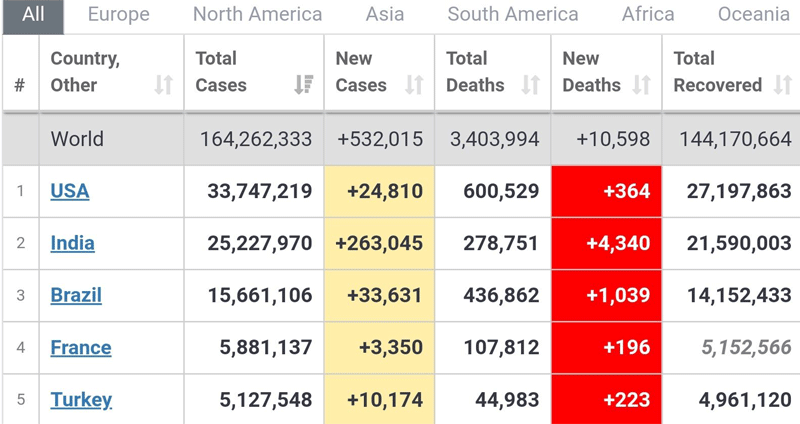Image resolution: width=800 pixels, height=424 pixels.
Task: Click the India link
Action: (x=73, y=243)
